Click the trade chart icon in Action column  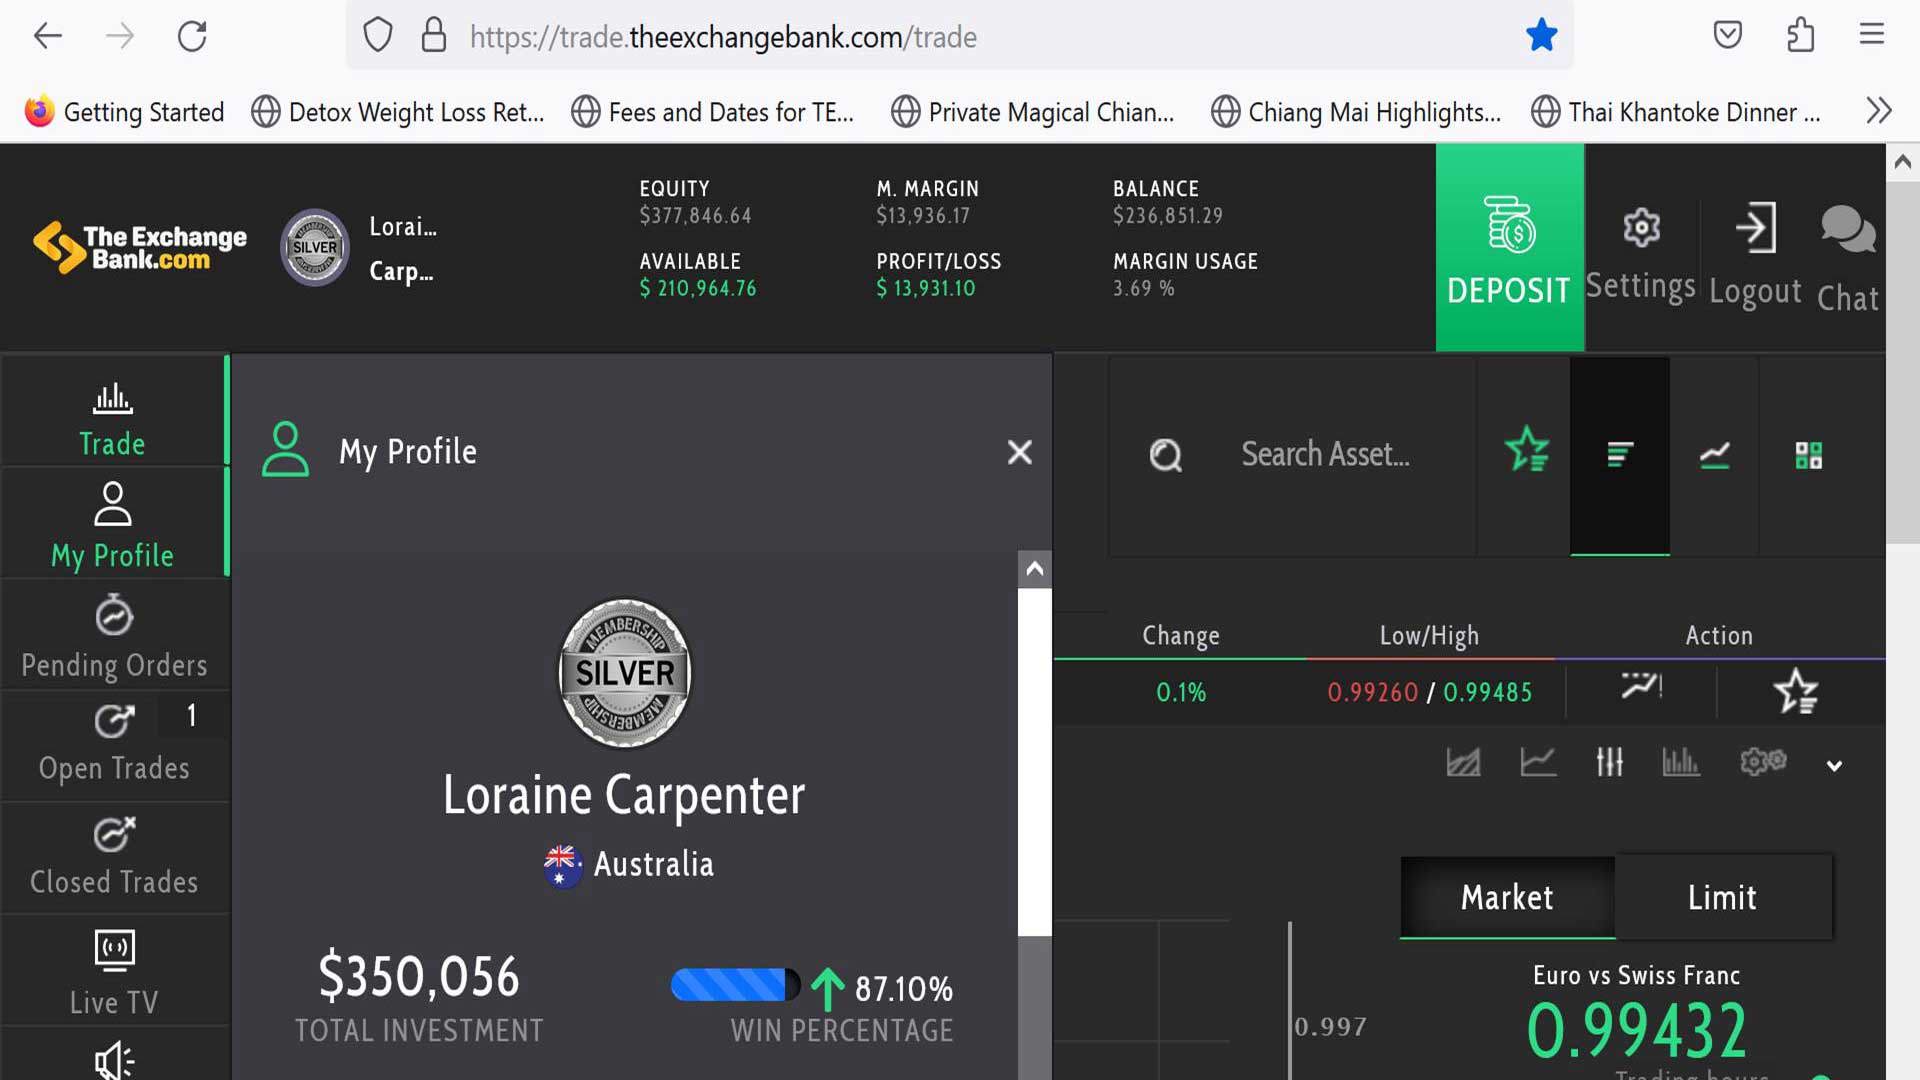(x=1641, y=686)
